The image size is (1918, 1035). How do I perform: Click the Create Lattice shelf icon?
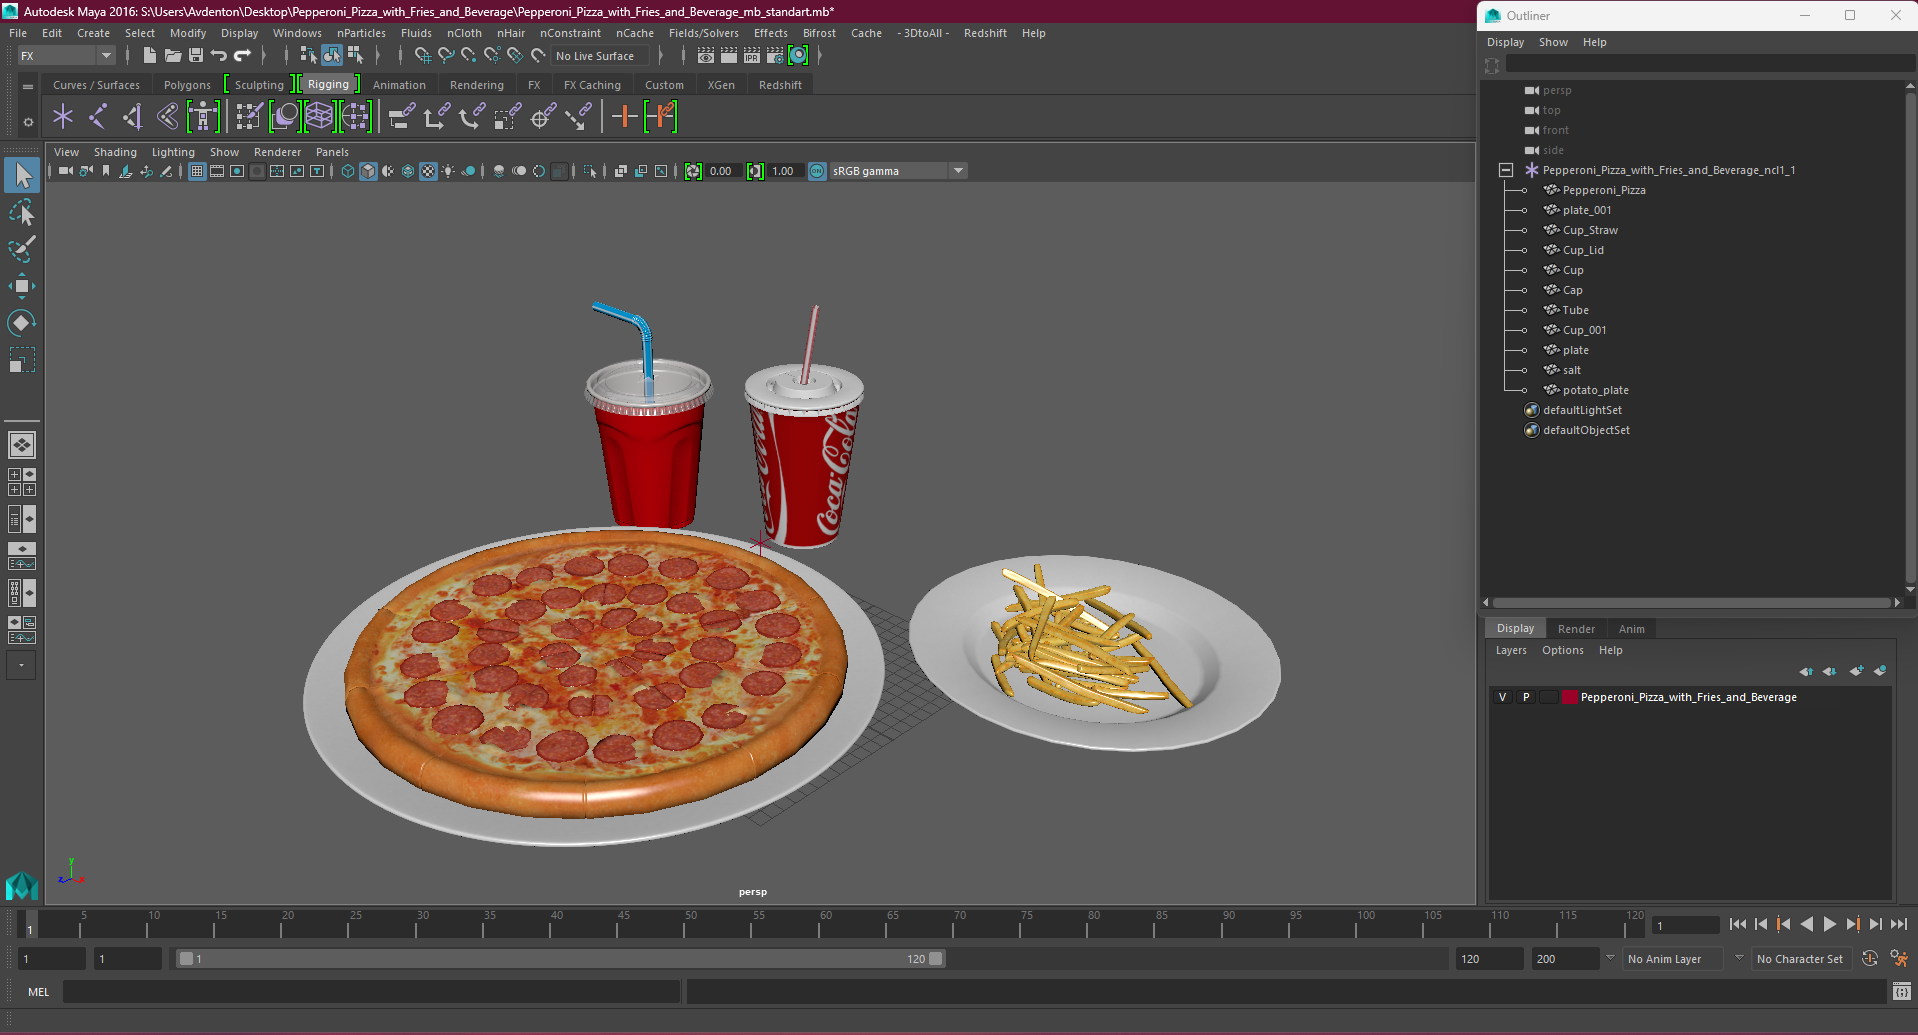tap(319, 117)
